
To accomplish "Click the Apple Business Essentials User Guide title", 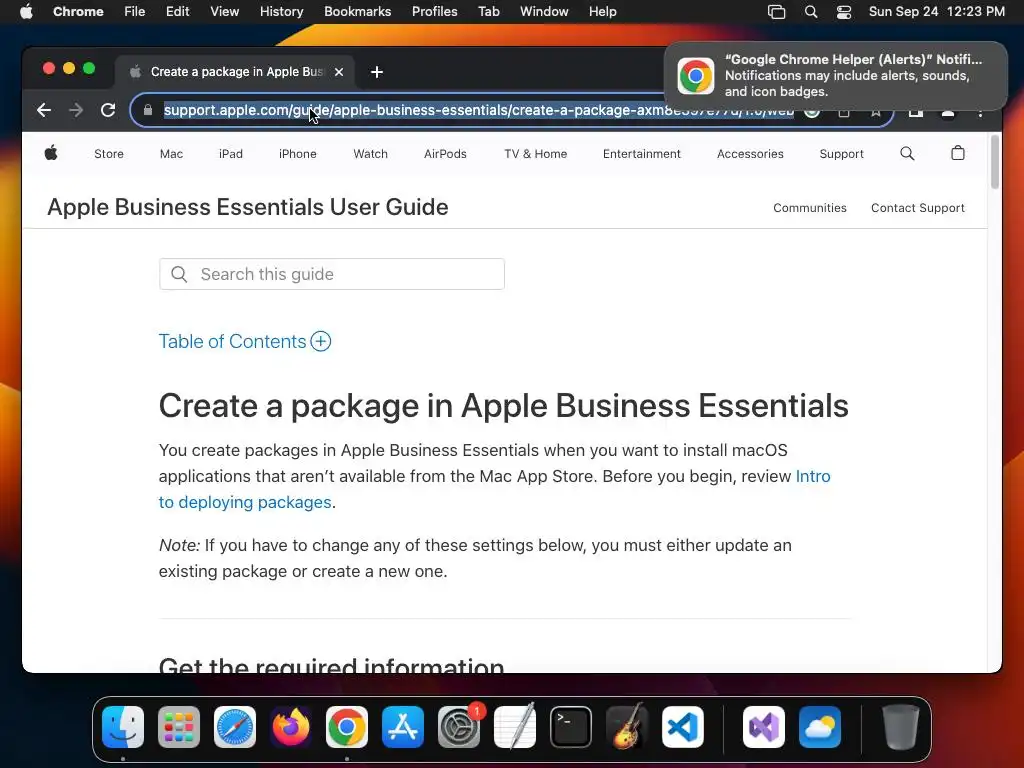I will click(x=248, y=207).
